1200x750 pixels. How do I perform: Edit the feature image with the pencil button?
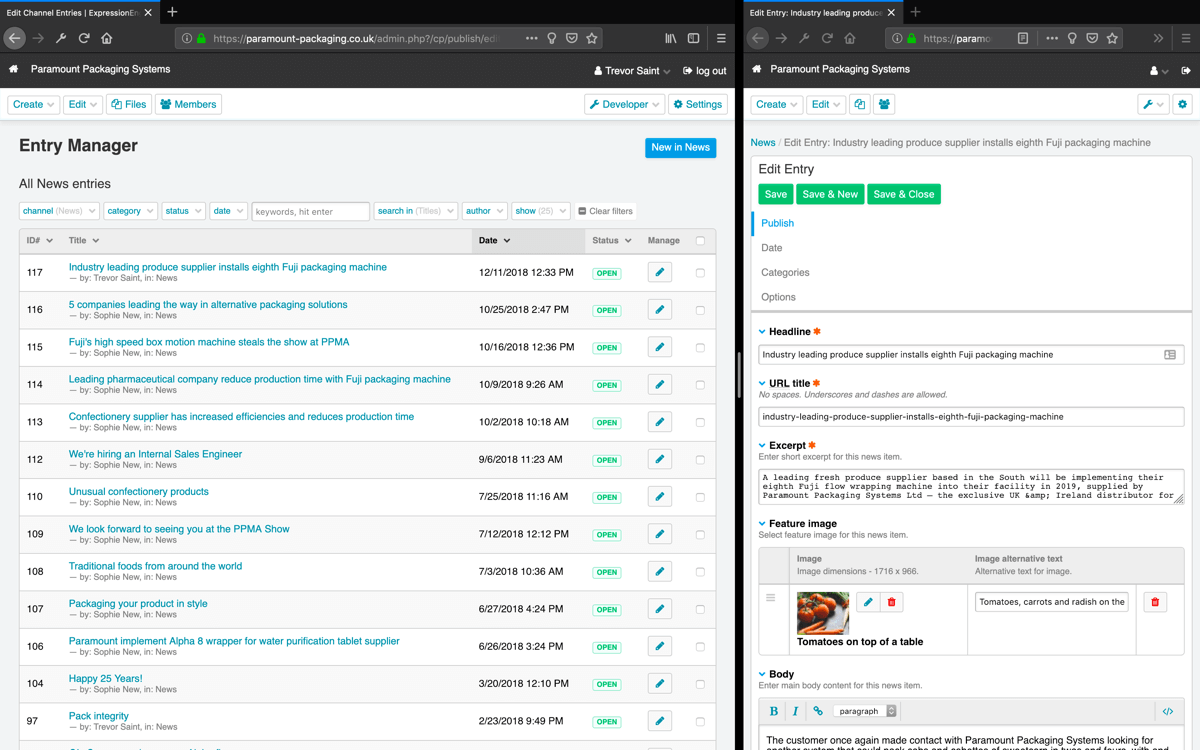868,602
